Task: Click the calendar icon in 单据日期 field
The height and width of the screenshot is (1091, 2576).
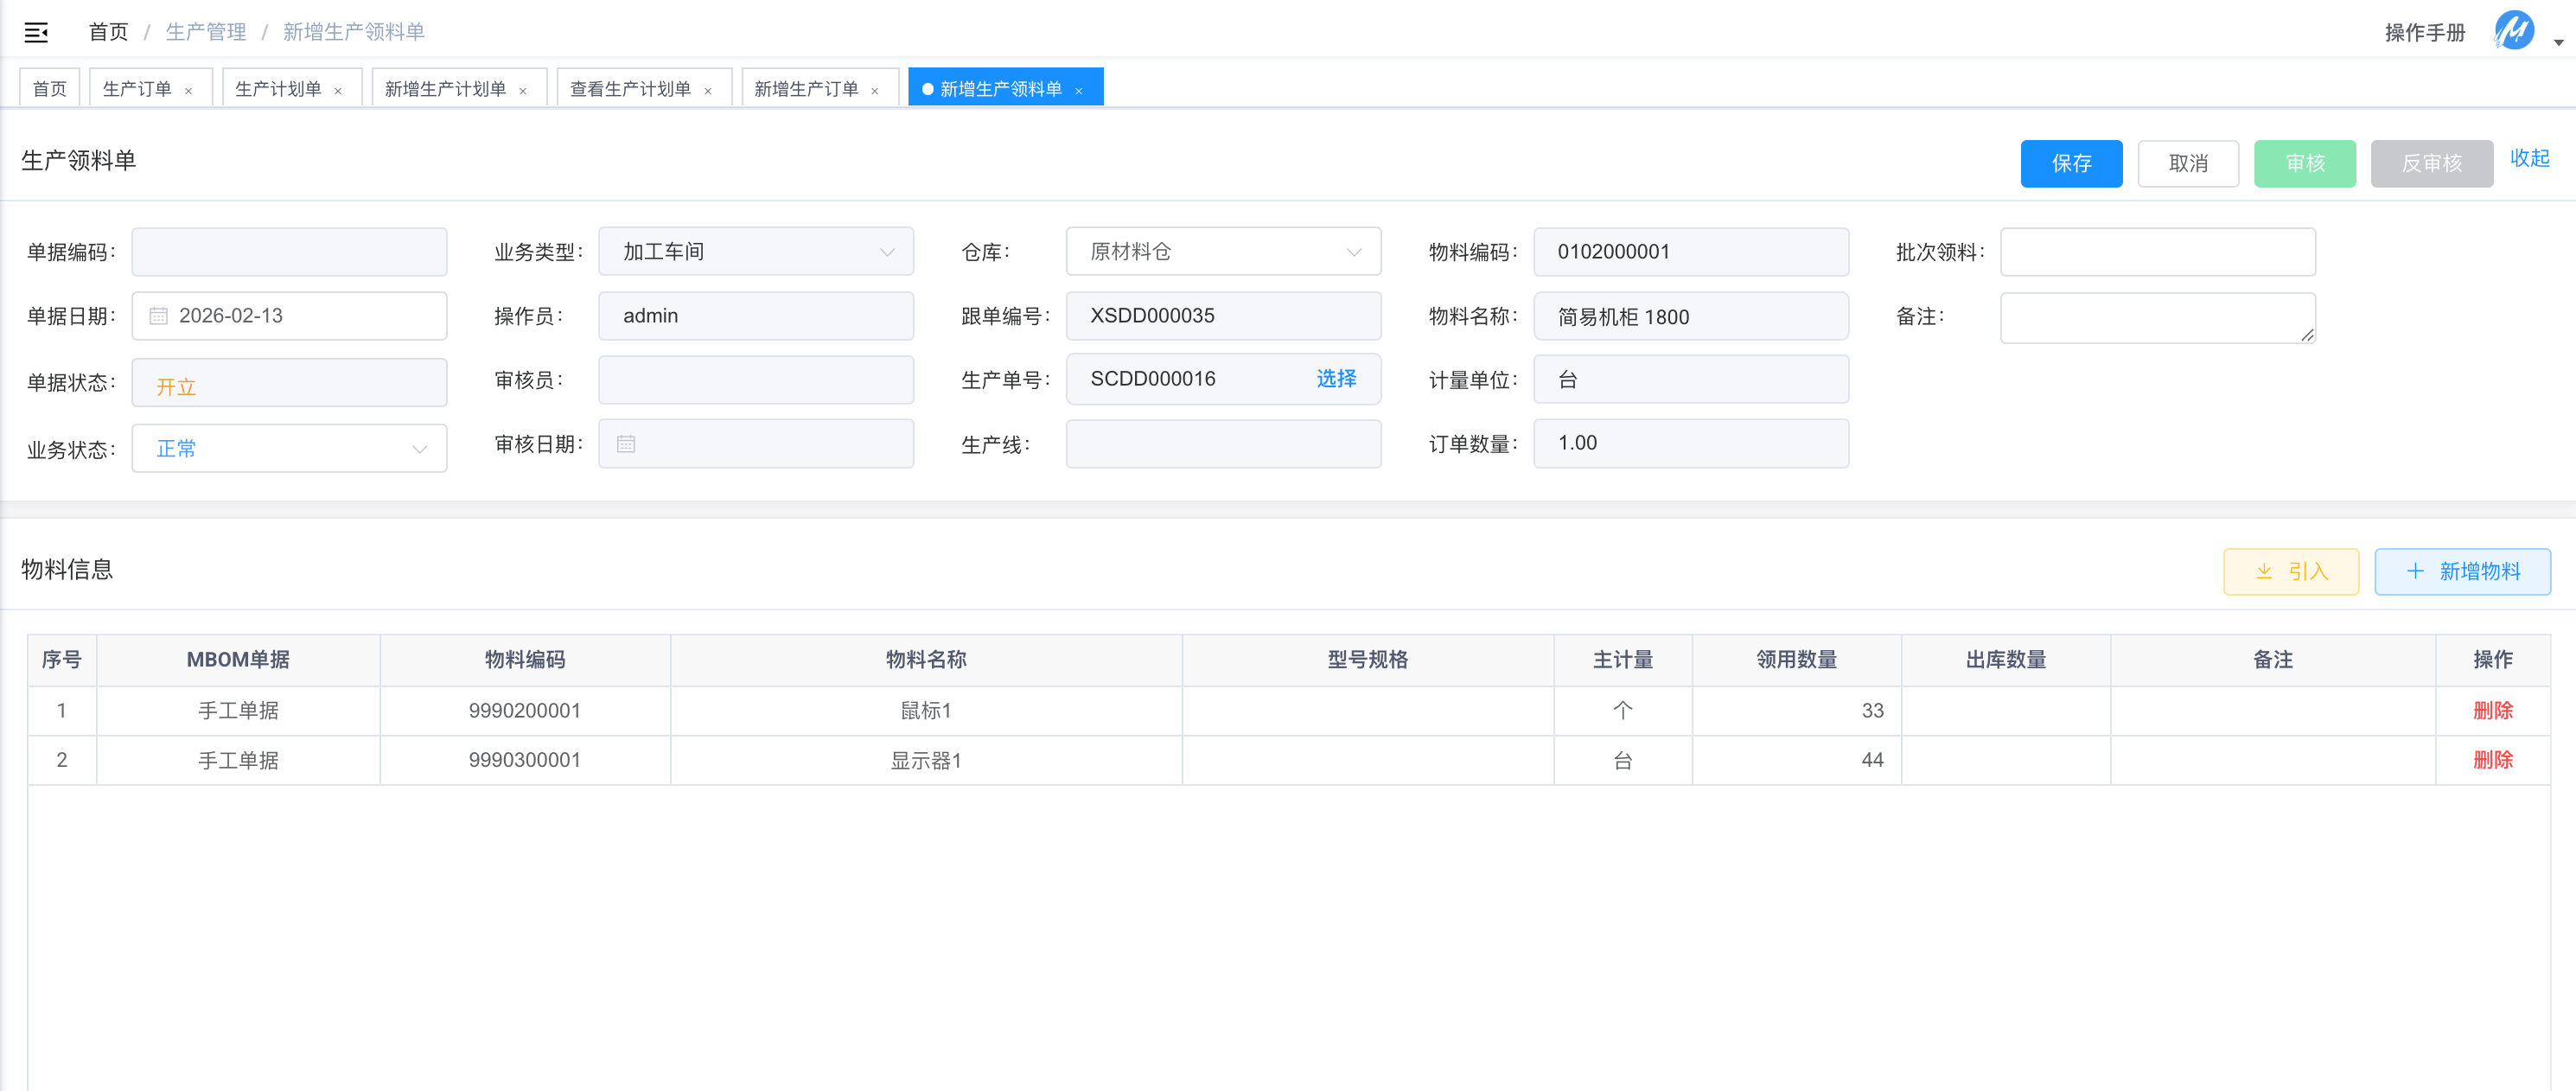Action: pyautogui.click(x=158, y=316)
